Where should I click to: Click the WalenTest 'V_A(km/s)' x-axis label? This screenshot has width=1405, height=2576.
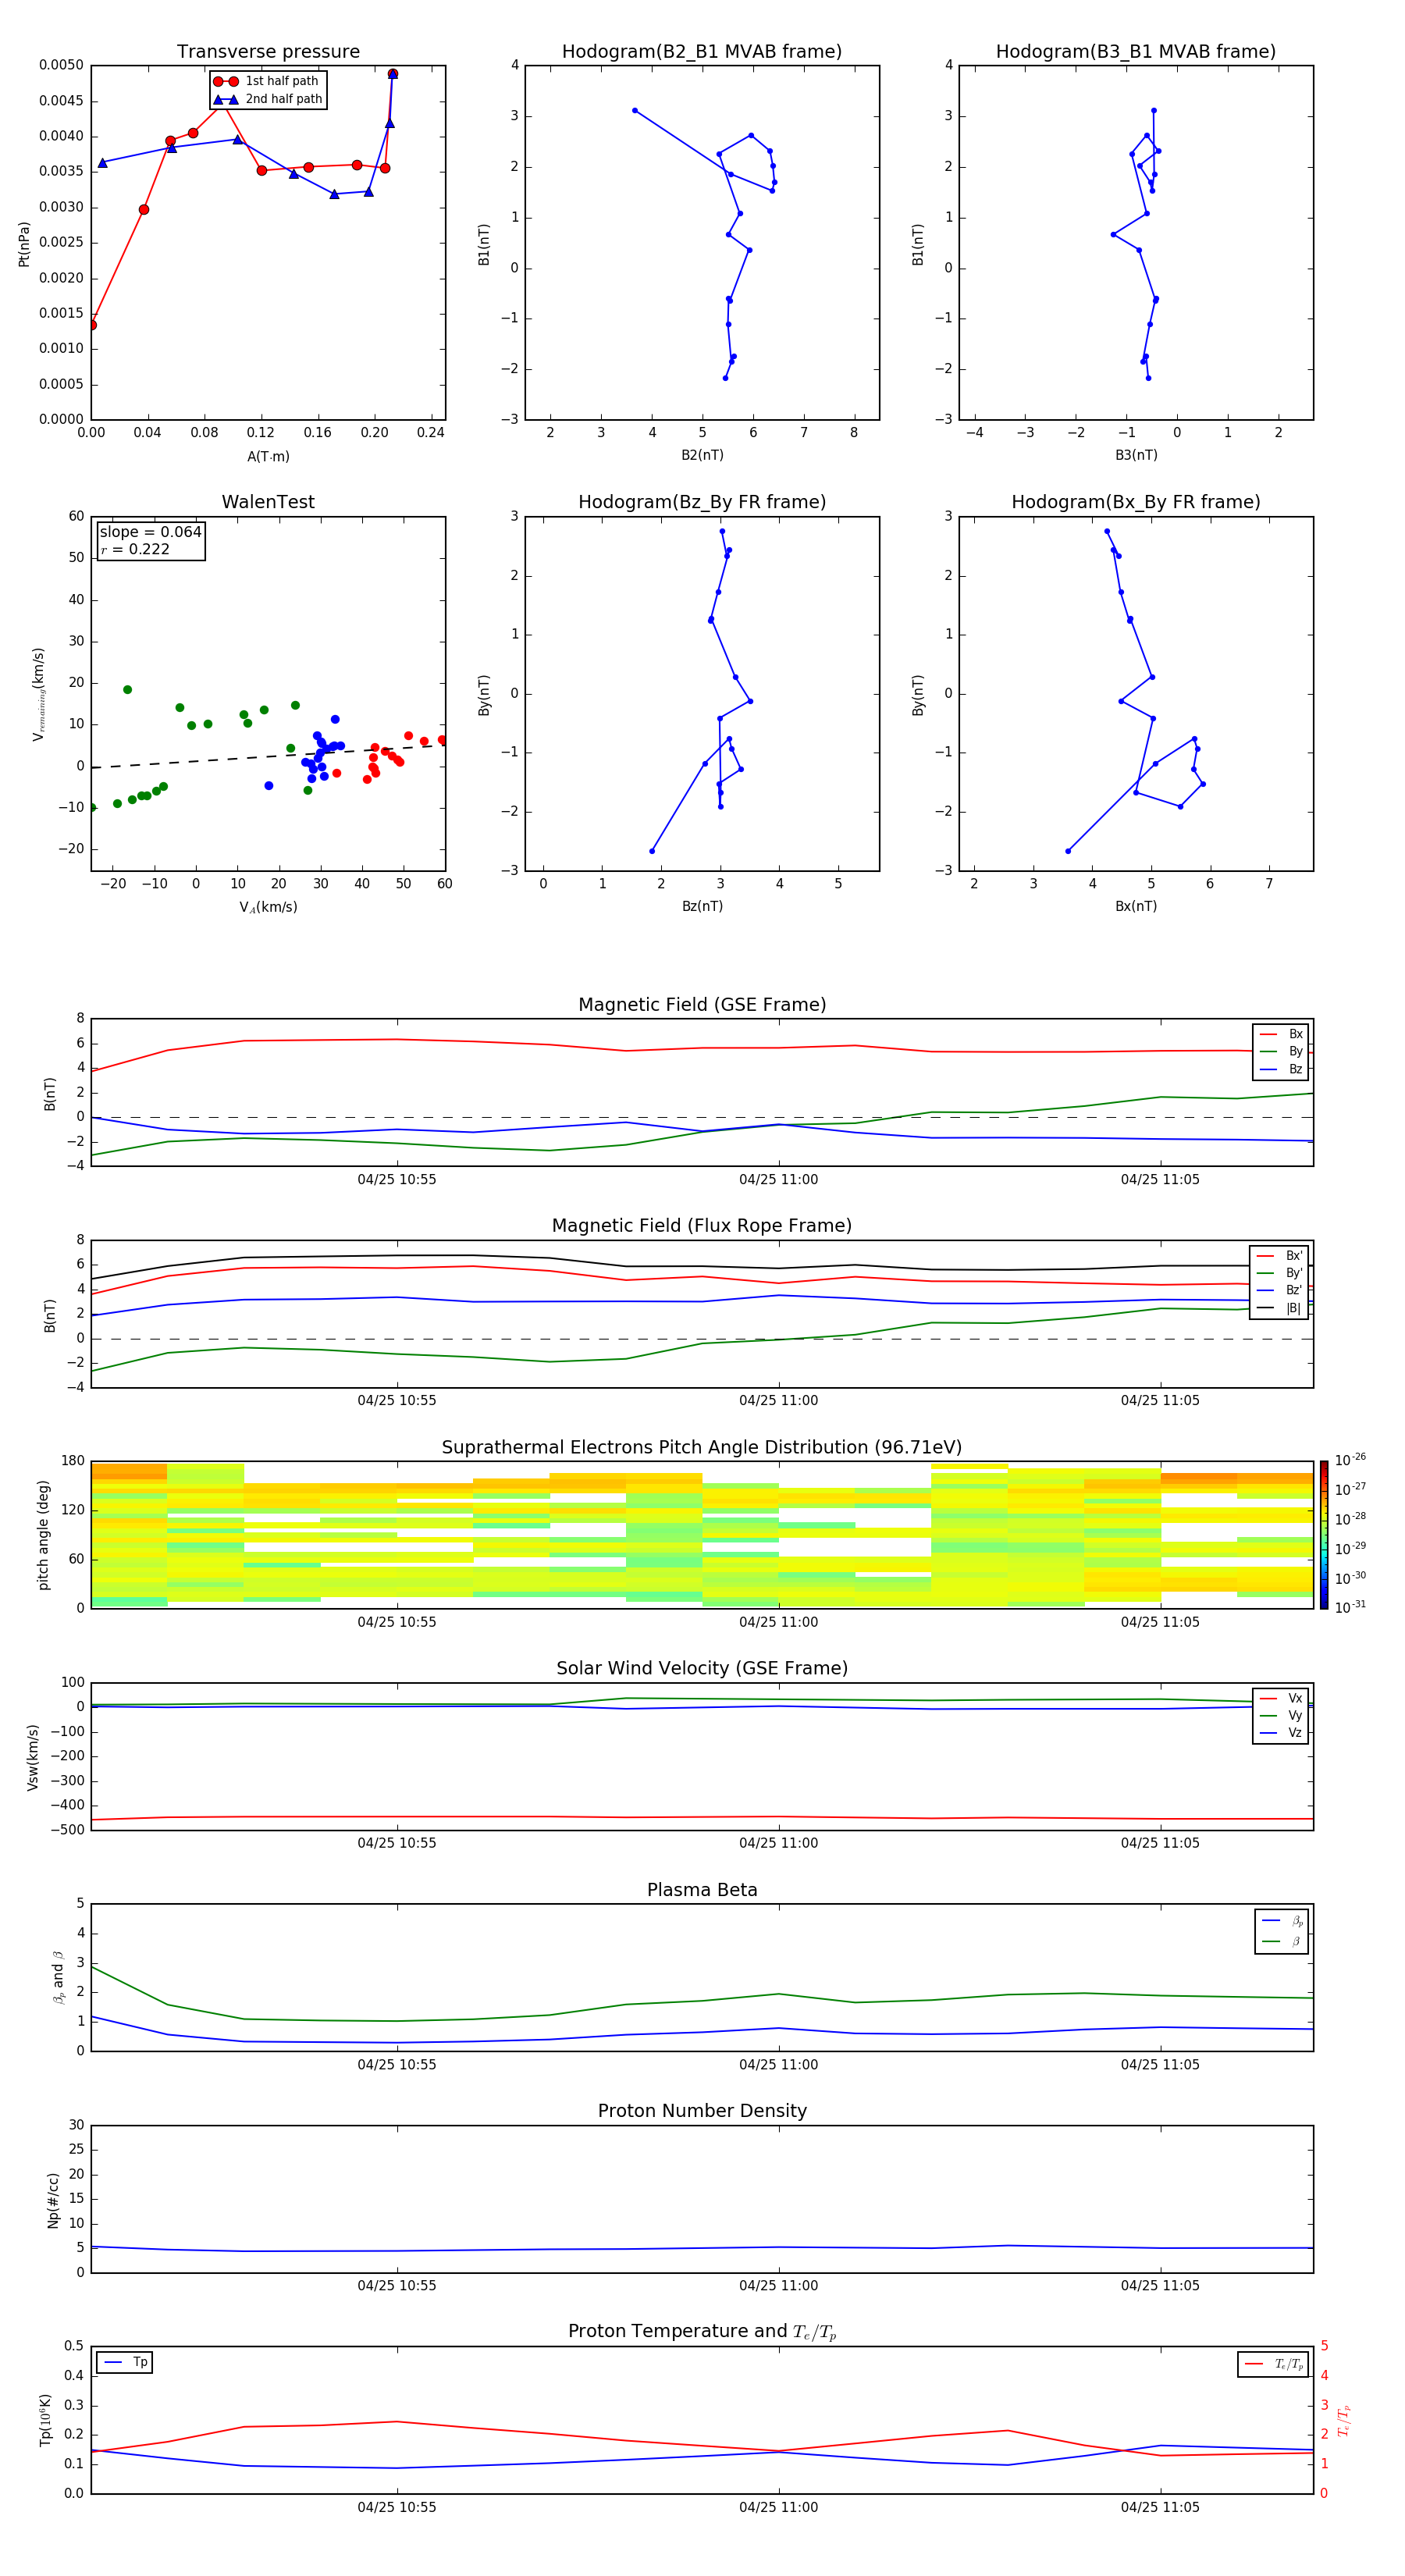point(268,907)
